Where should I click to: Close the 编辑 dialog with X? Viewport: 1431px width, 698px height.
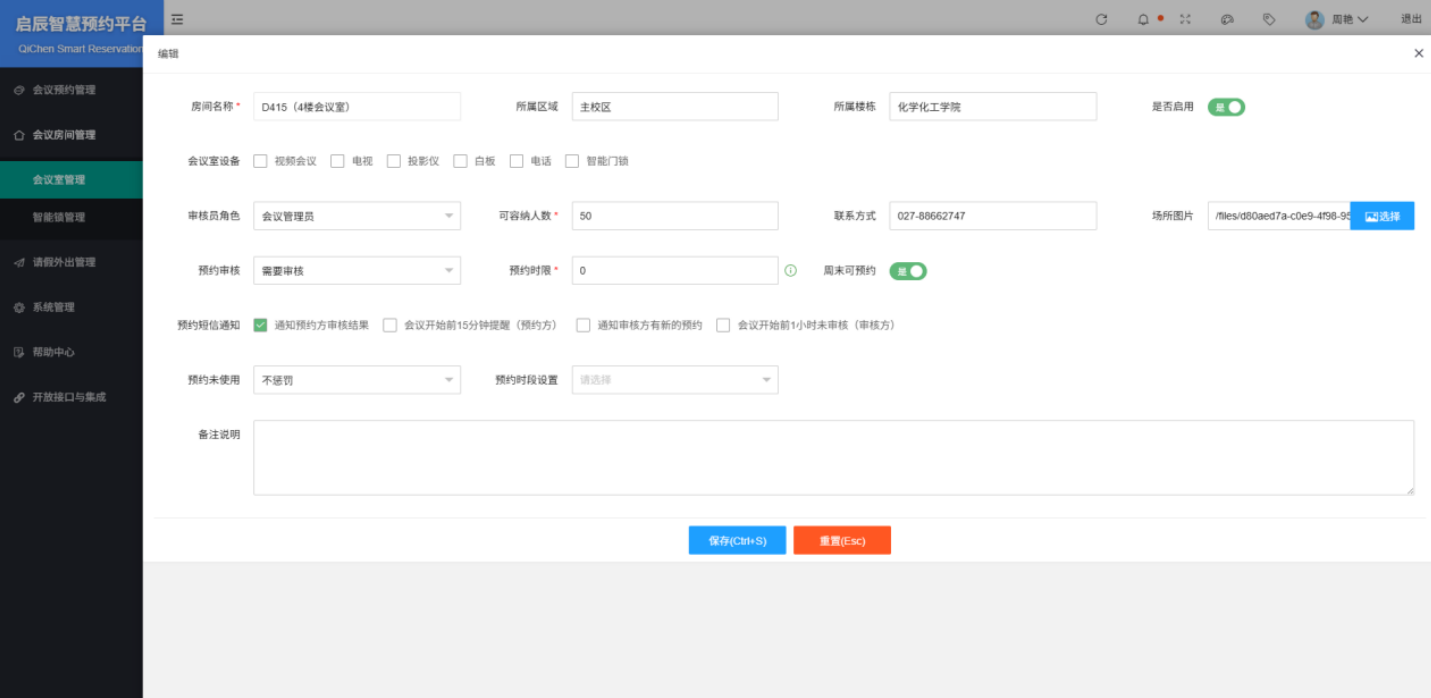(x=1418, y=54)
